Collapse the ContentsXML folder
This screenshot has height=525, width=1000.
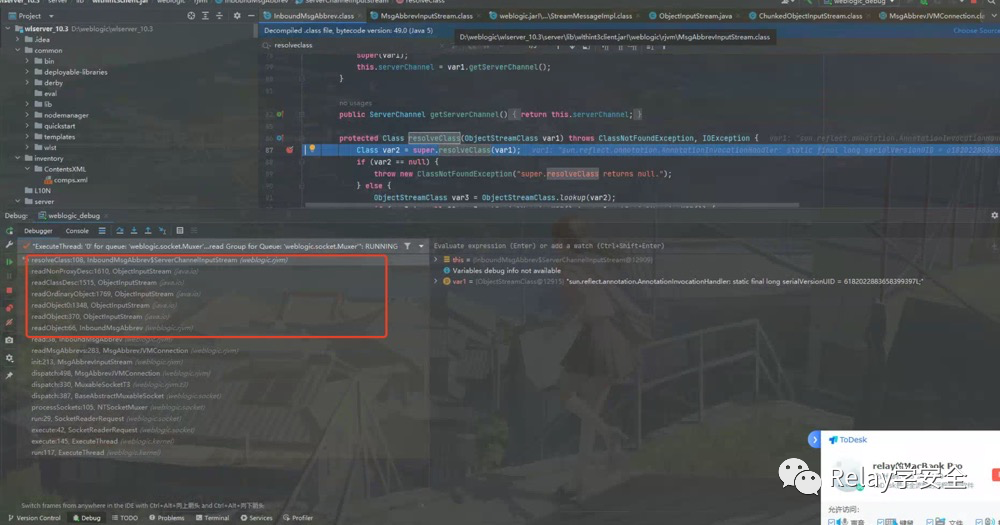tap(27, 169)
